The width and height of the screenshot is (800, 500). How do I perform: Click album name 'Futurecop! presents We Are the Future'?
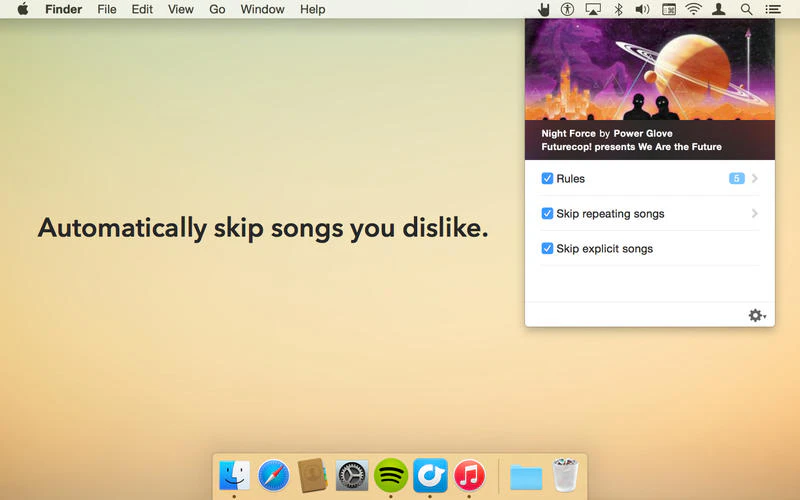pyautogui.click(x=632, y=147)
